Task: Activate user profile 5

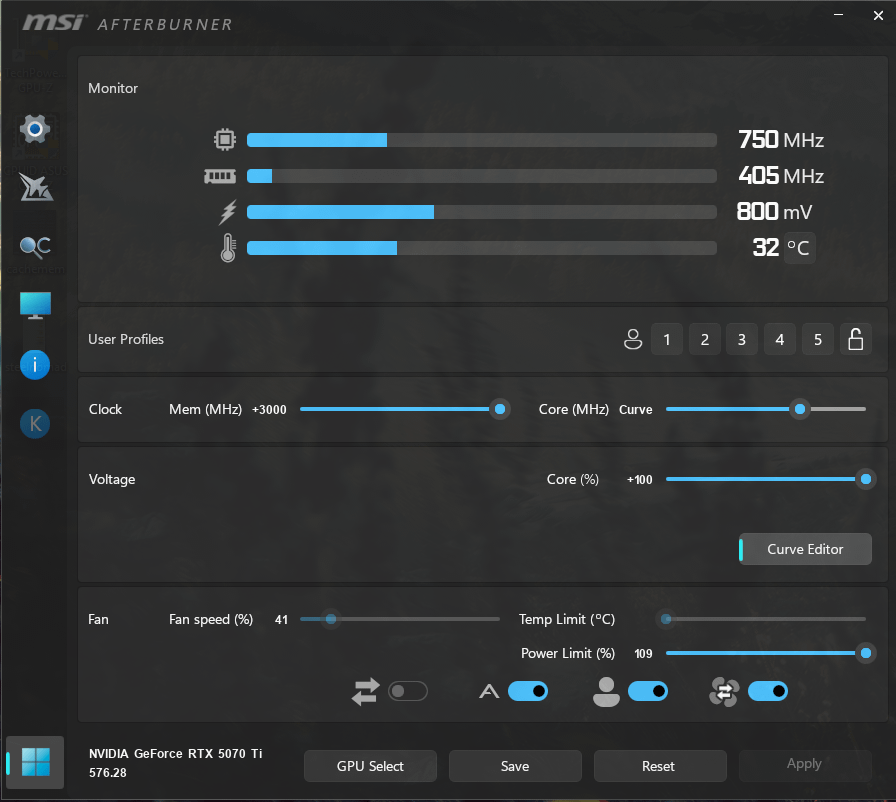Action: (818, 339)
